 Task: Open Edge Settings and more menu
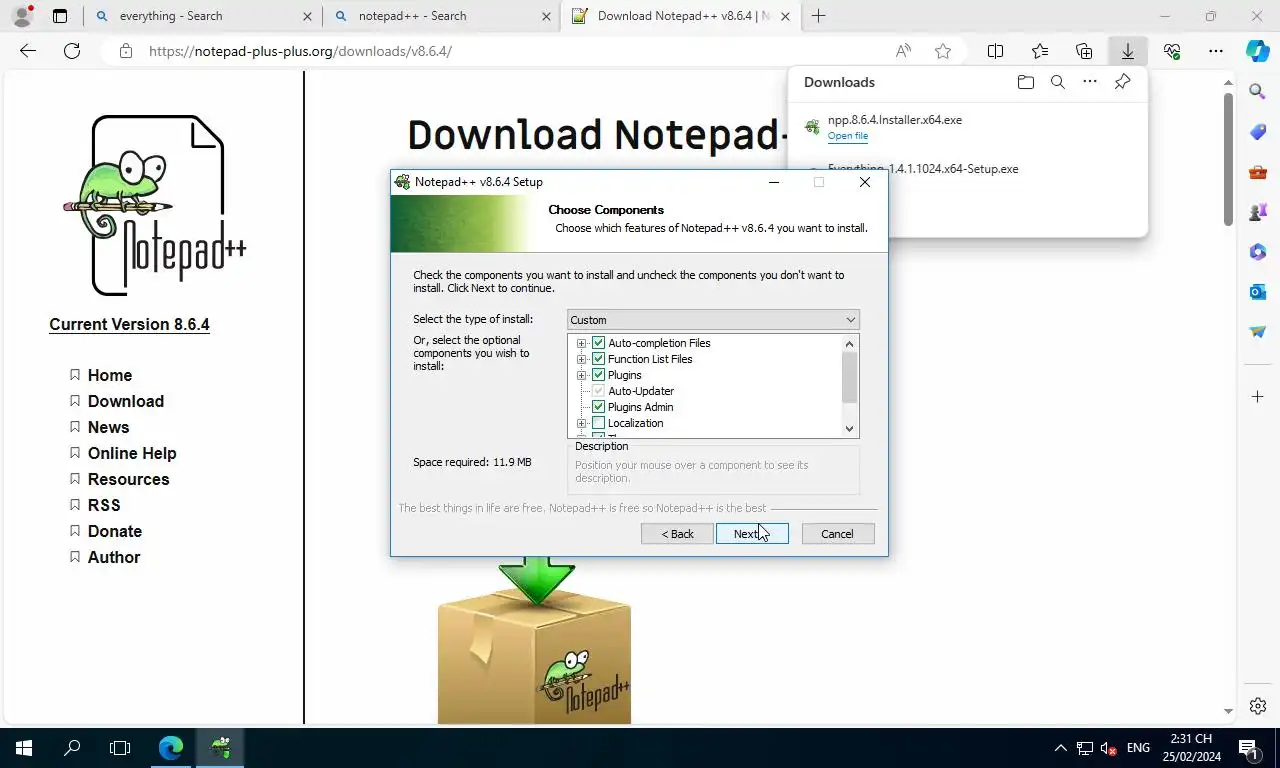click(x=1216, y=51)
